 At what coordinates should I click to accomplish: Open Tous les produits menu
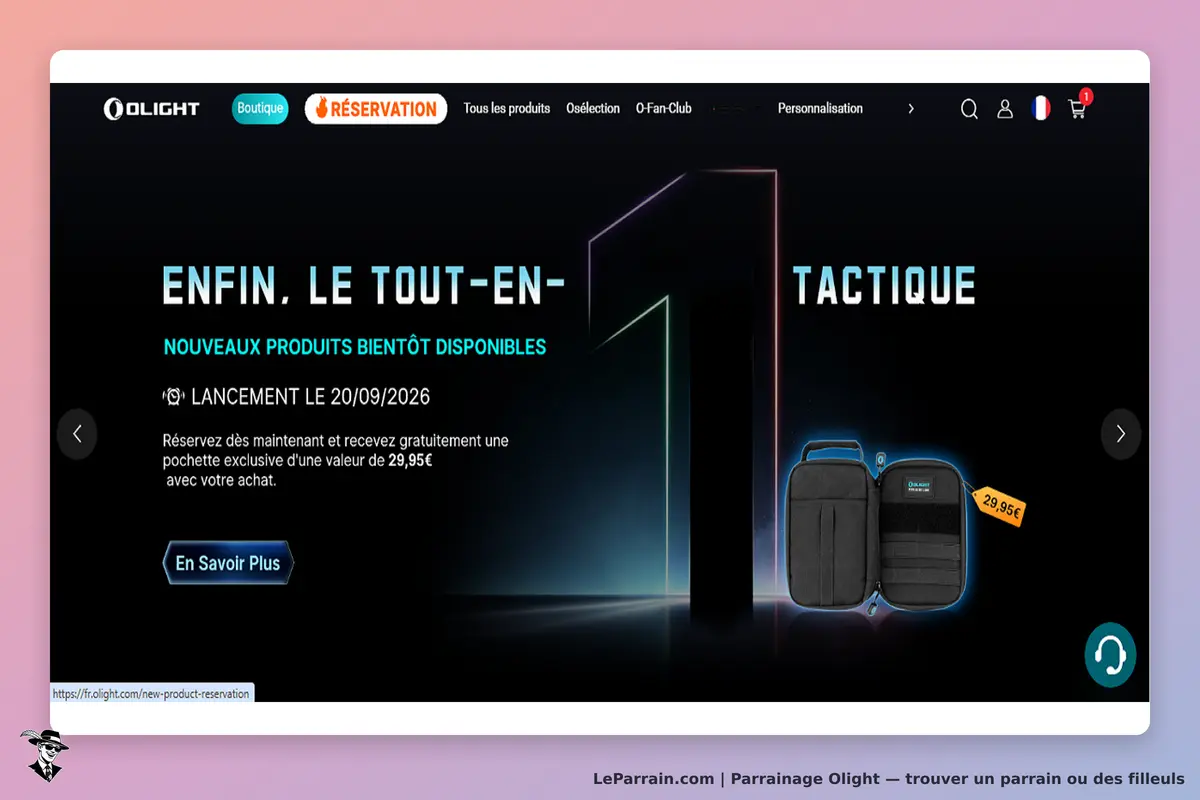click(x=507, y=108)
